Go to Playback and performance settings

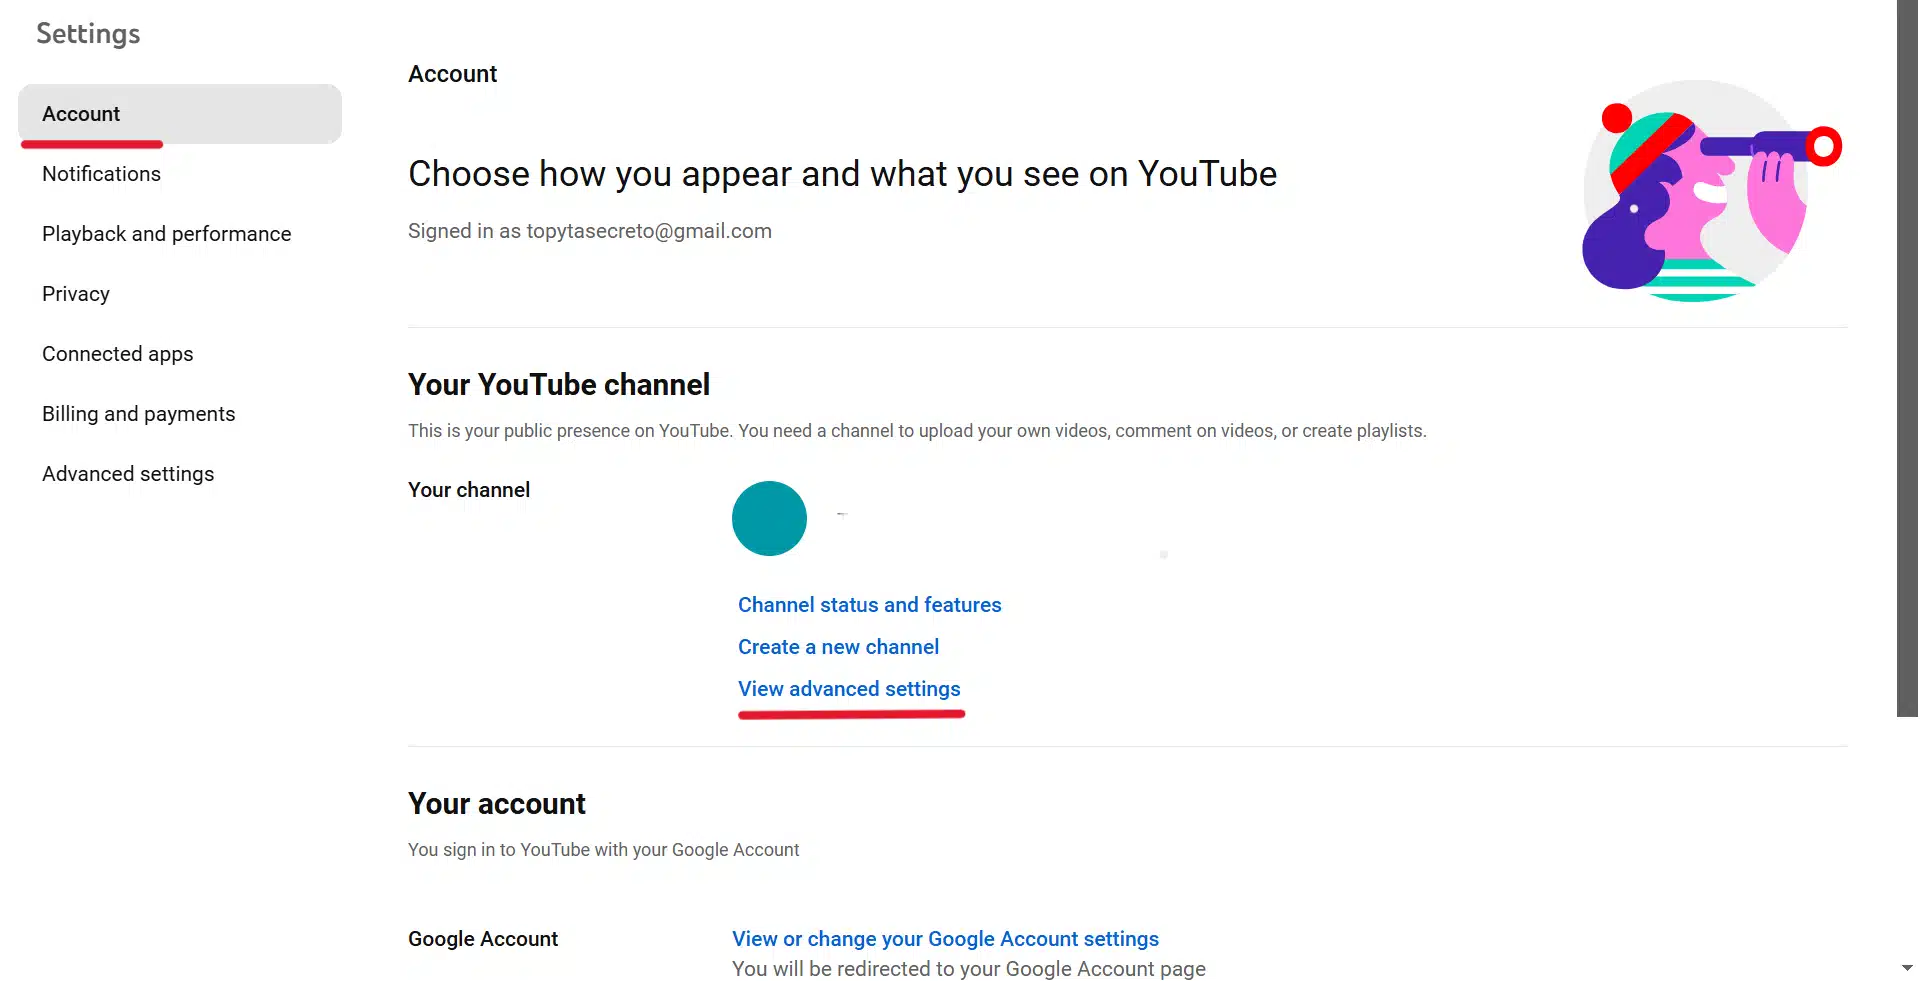click(x=167, y=234)
